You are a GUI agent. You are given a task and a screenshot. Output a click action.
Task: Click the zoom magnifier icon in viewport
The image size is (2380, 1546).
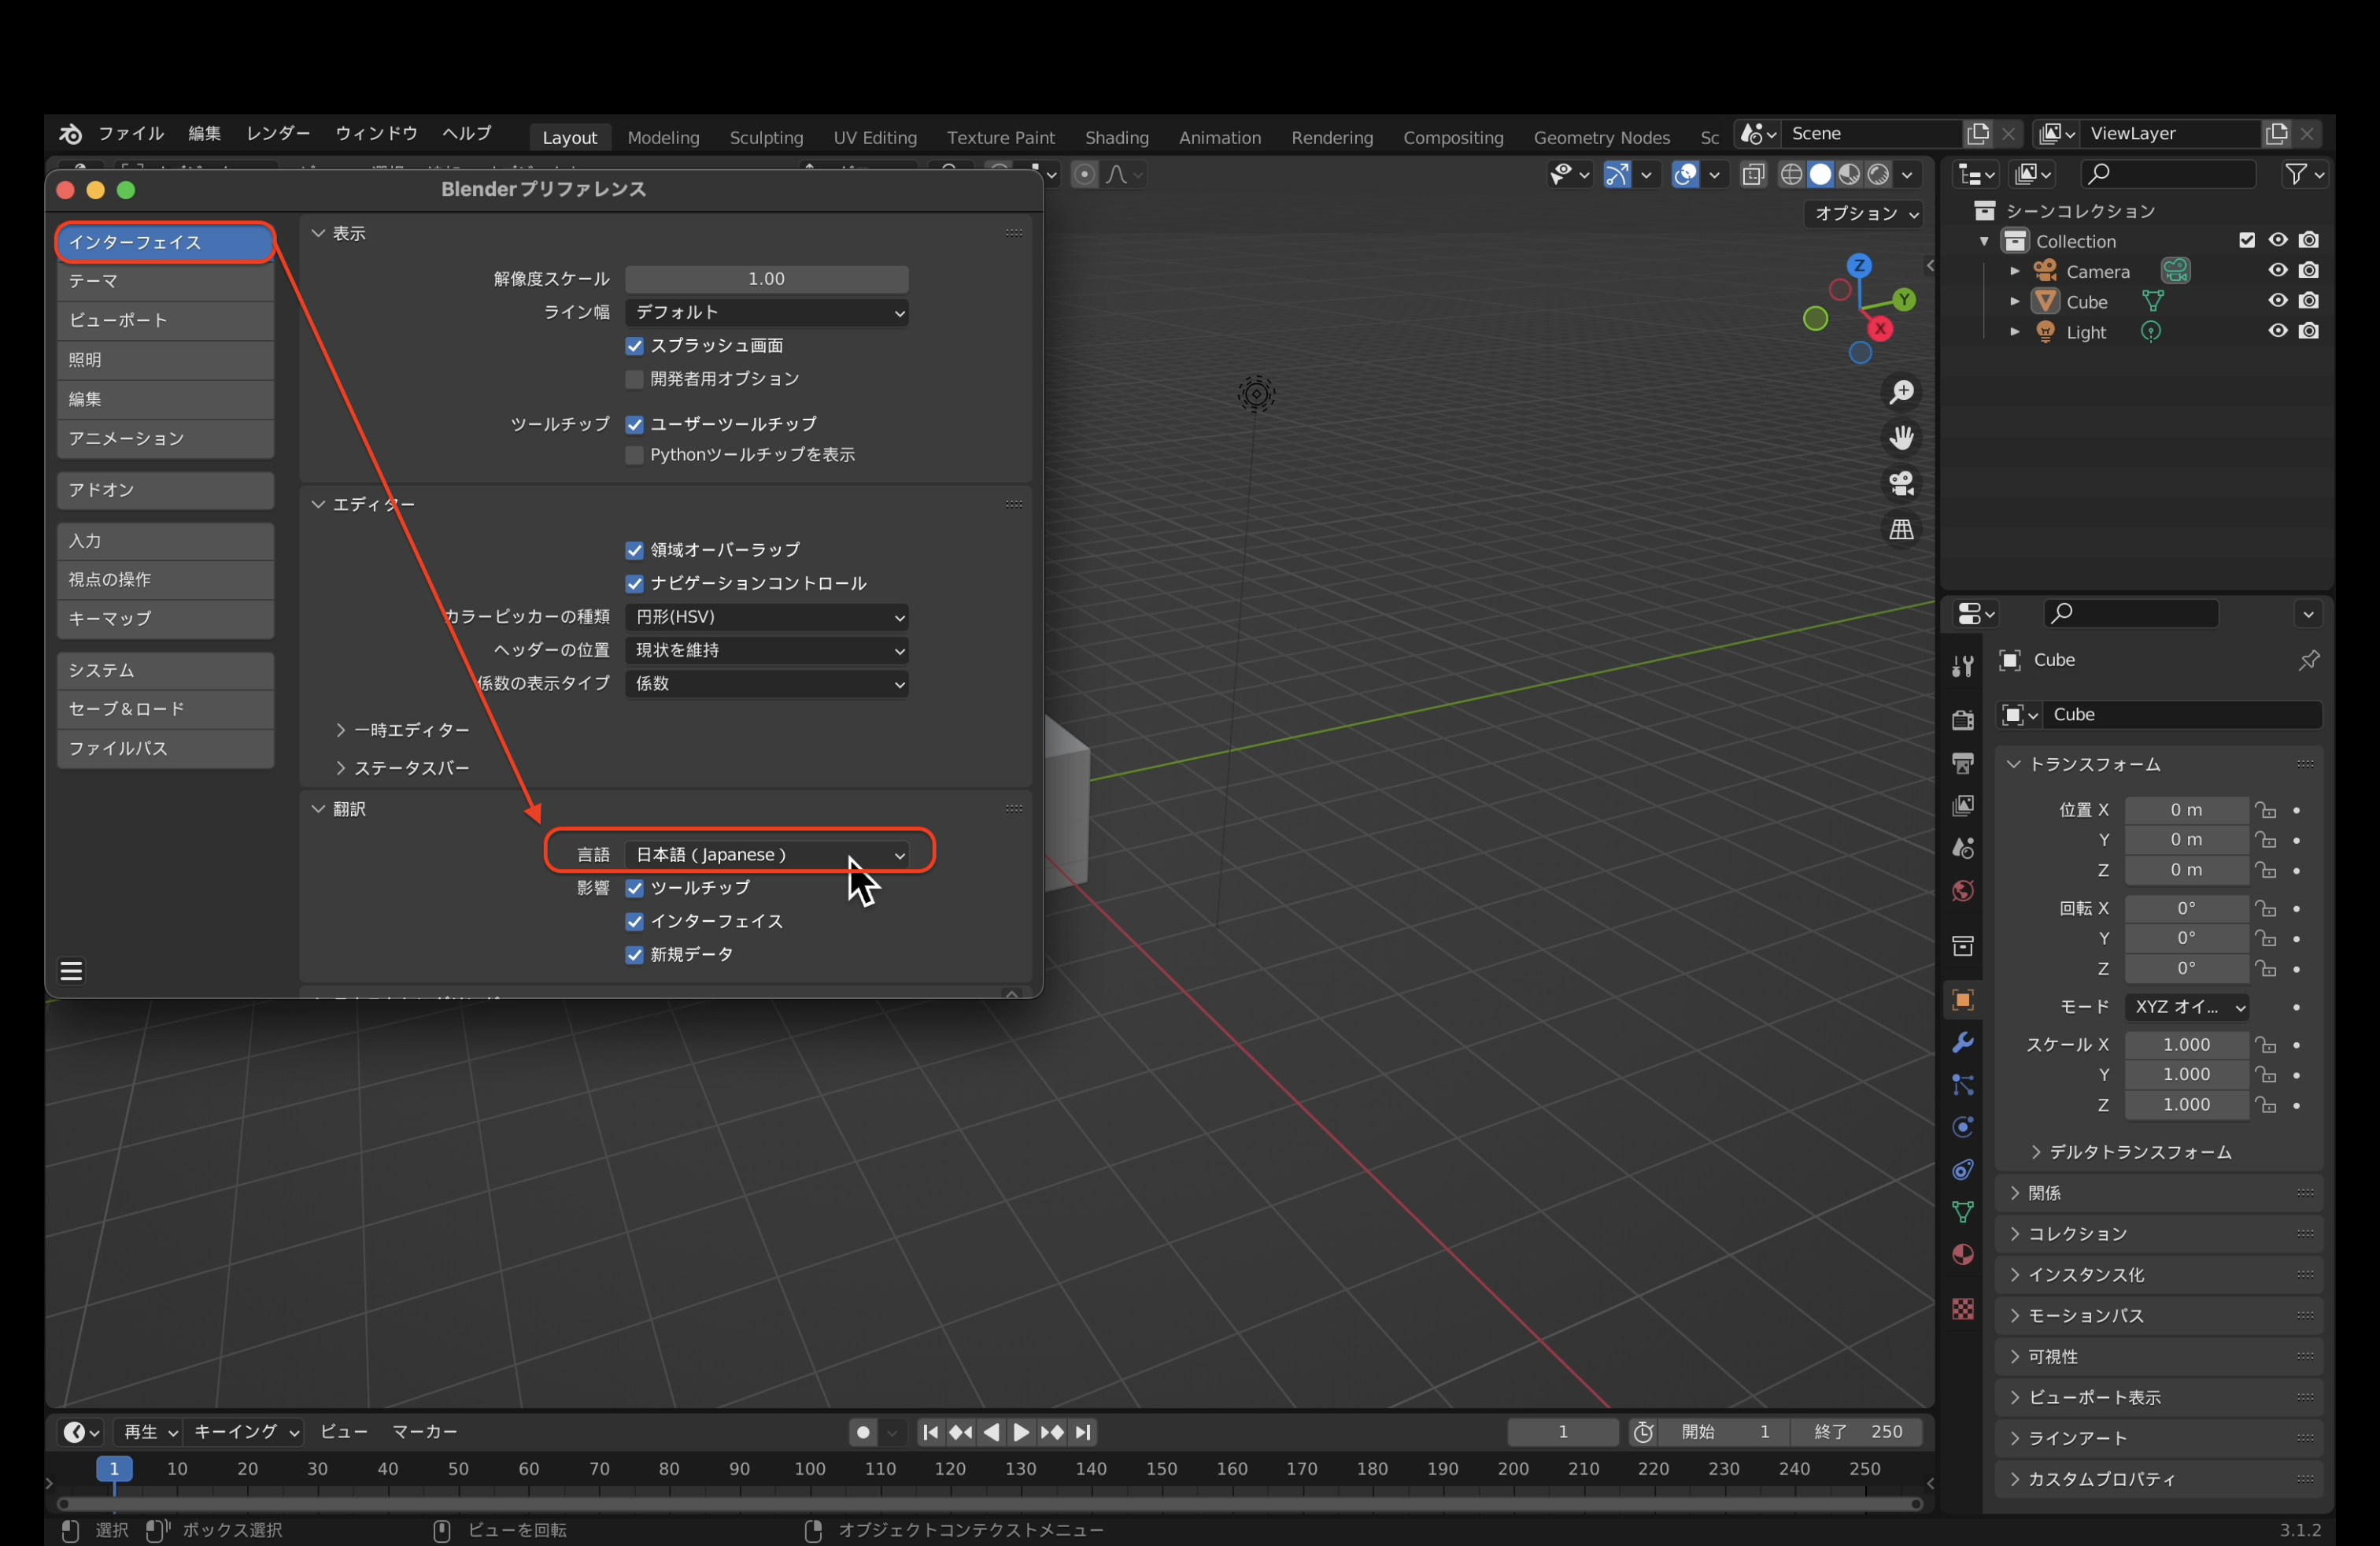click(x=1901, y=392)
